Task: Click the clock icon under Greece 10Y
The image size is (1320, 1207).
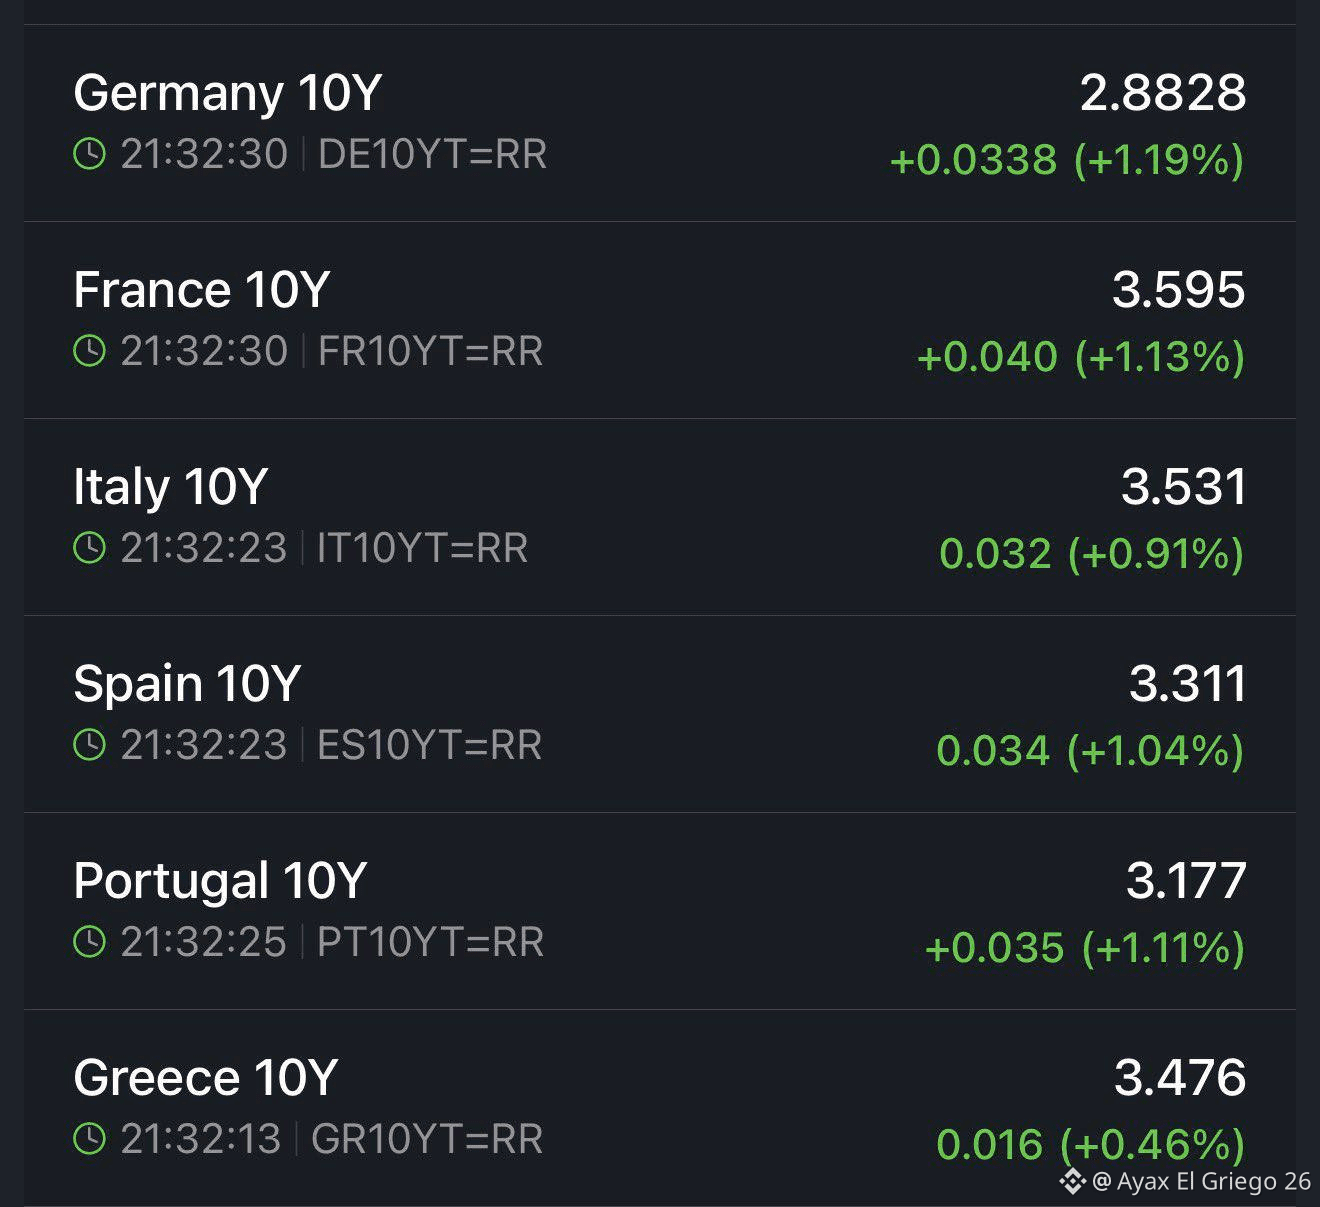Action: click(90, 1139)
